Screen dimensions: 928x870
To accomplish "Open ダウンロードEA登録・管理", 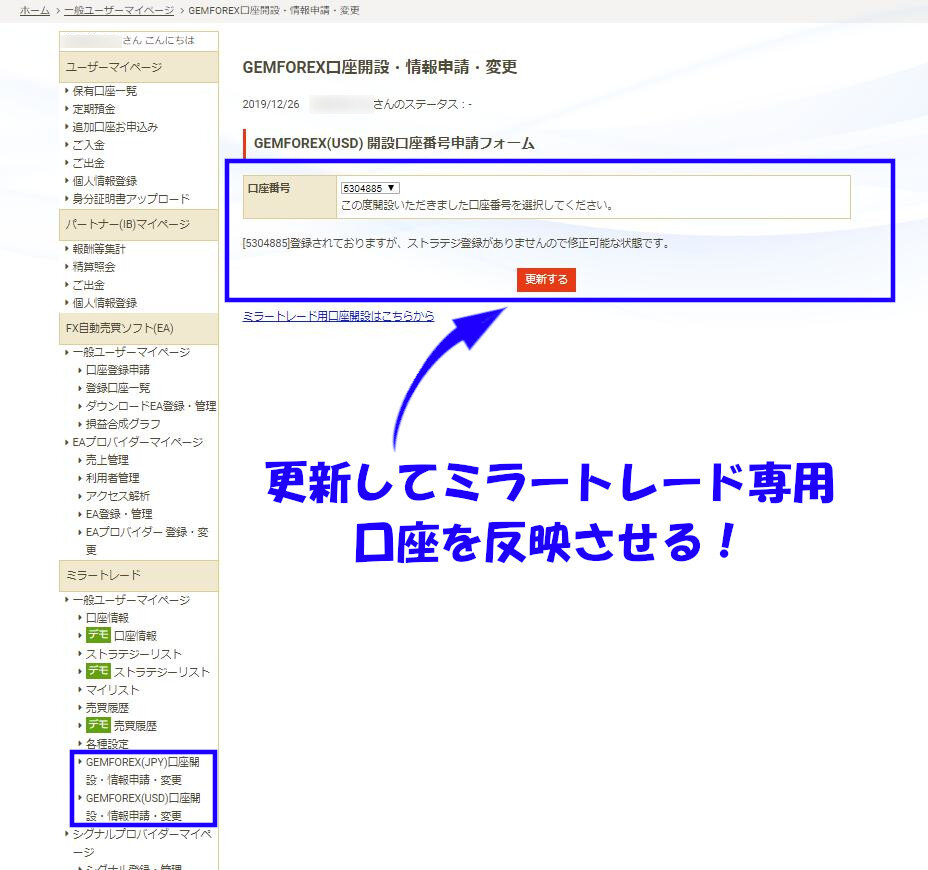I will pos(151,406).
